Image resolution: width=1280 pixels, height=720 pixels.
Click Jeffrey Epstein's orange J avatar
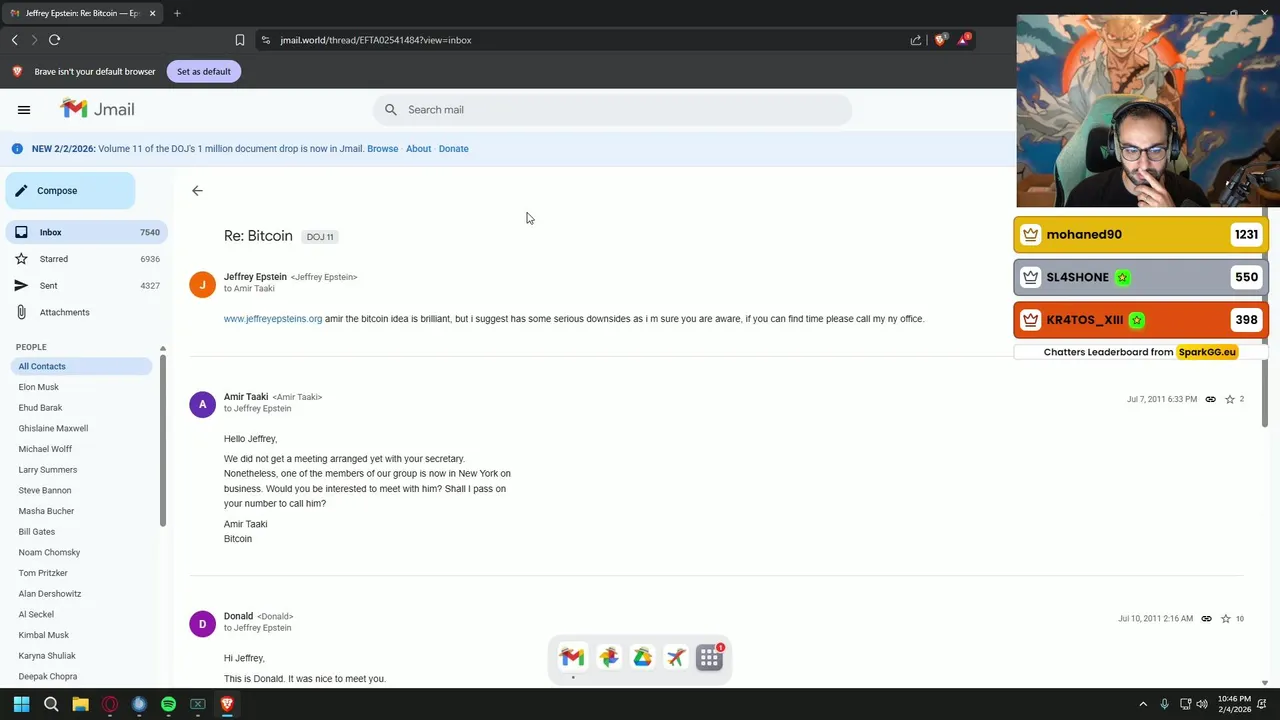202,285
